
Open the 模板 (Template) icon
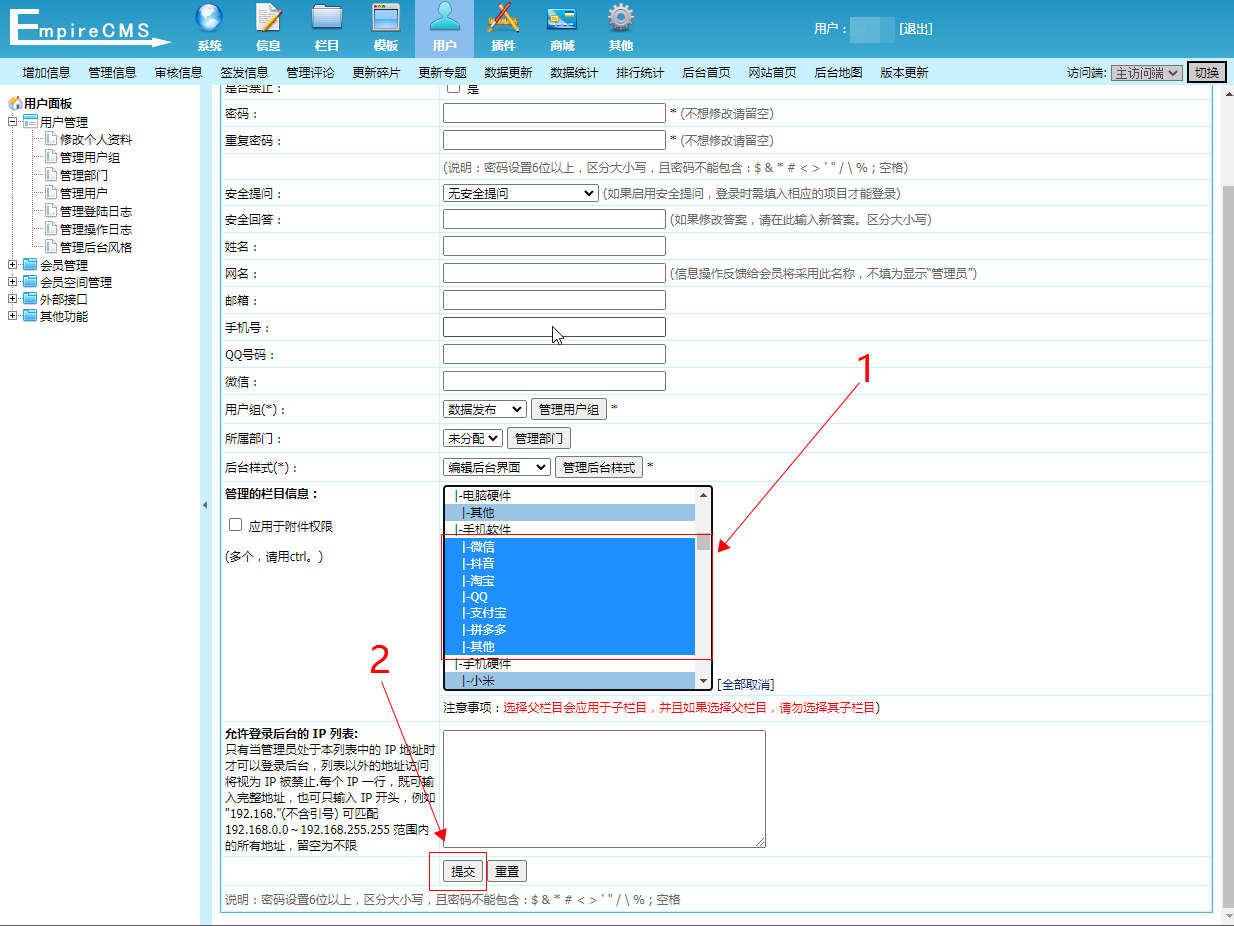click(x=386, y=22)
